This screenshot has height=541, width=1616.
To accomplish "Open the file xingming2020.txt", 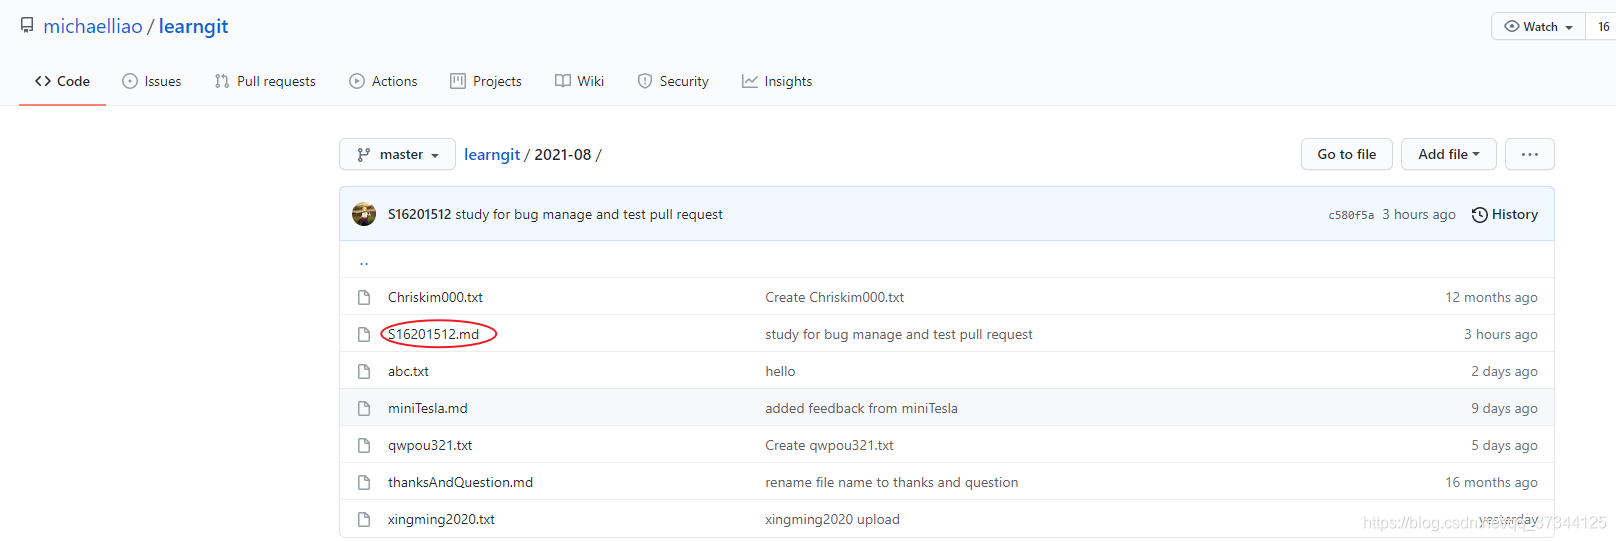I will click(x=441, y=519).
